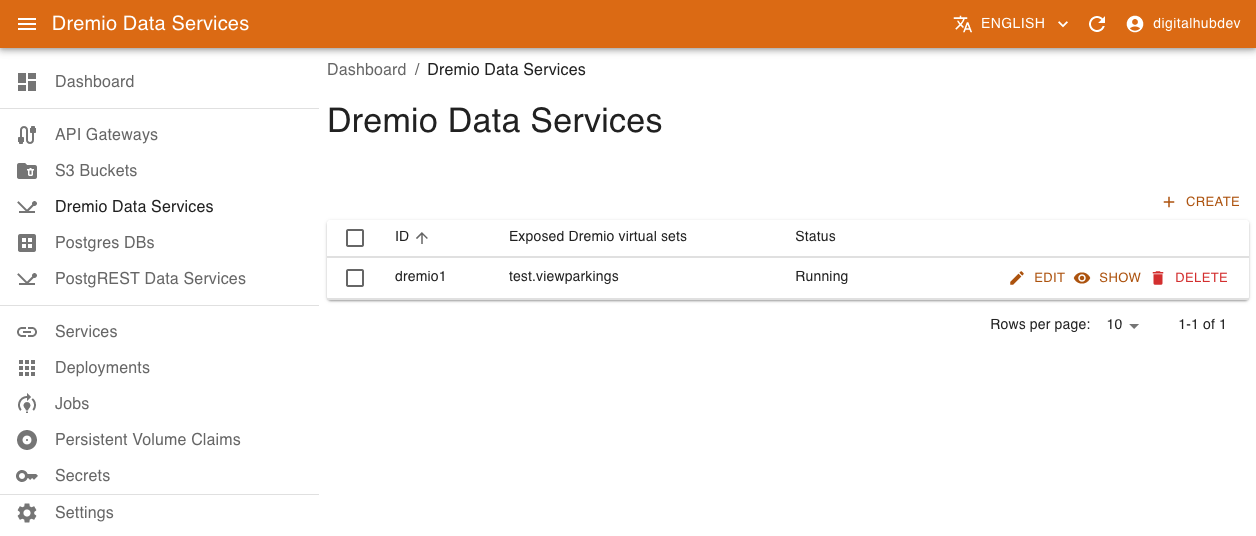Viewport: 1256px width, 536px height.
Task: Expand the rows per page dropdown
Action: [x=1123, y=325]
